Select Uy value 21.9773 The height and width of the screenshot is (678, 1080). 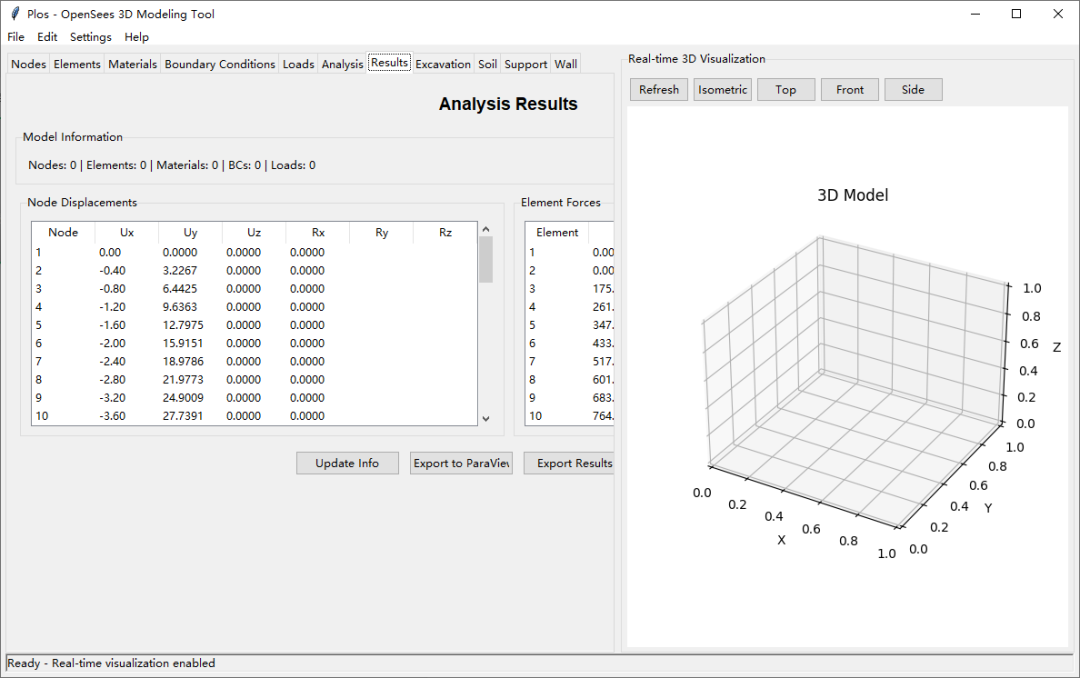pos(183,380)
